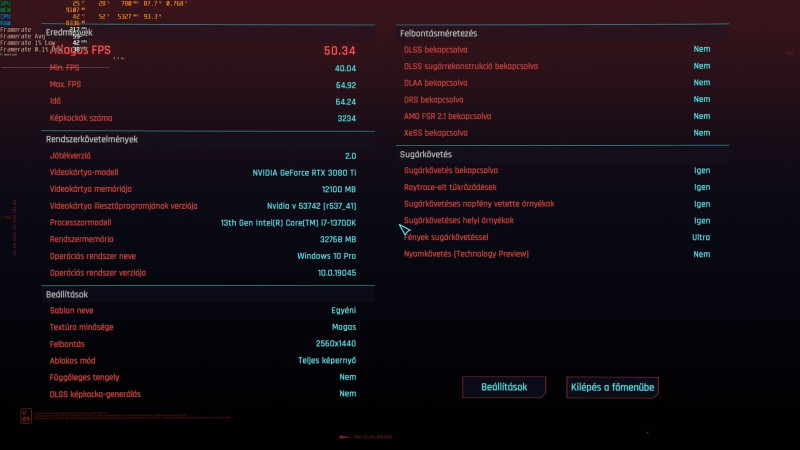The height and width of the screenshot is (450, 800).
Task: Select the Max. FPS row label
Action: point(65,84)
